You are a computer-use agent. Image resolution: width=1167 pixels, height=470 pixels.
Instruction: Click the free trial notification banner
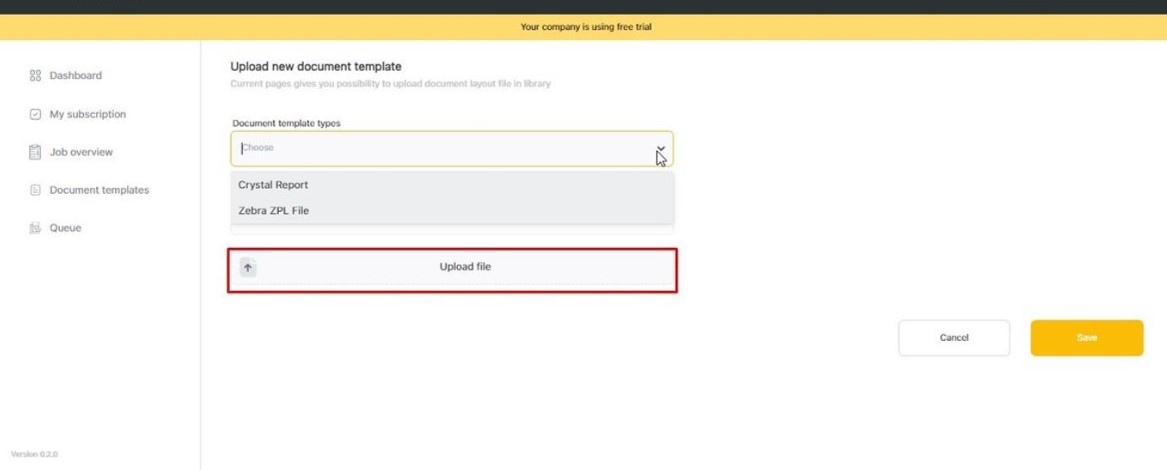tap(585, 27)
